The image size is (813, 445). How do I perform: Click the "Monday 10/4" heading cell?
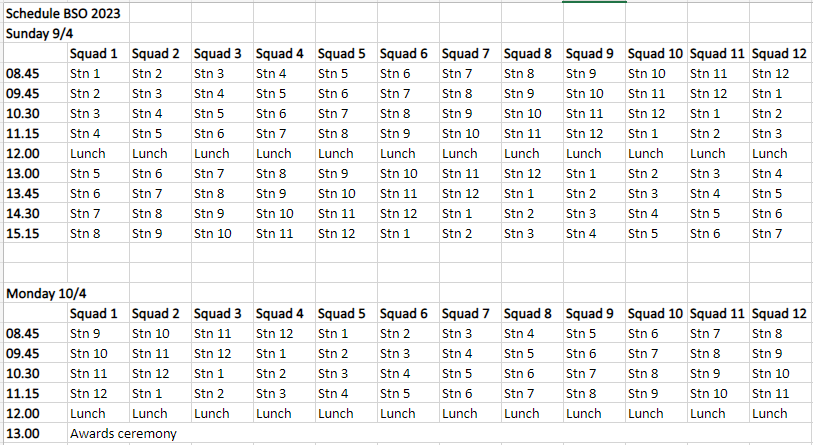tap(41, 293)
